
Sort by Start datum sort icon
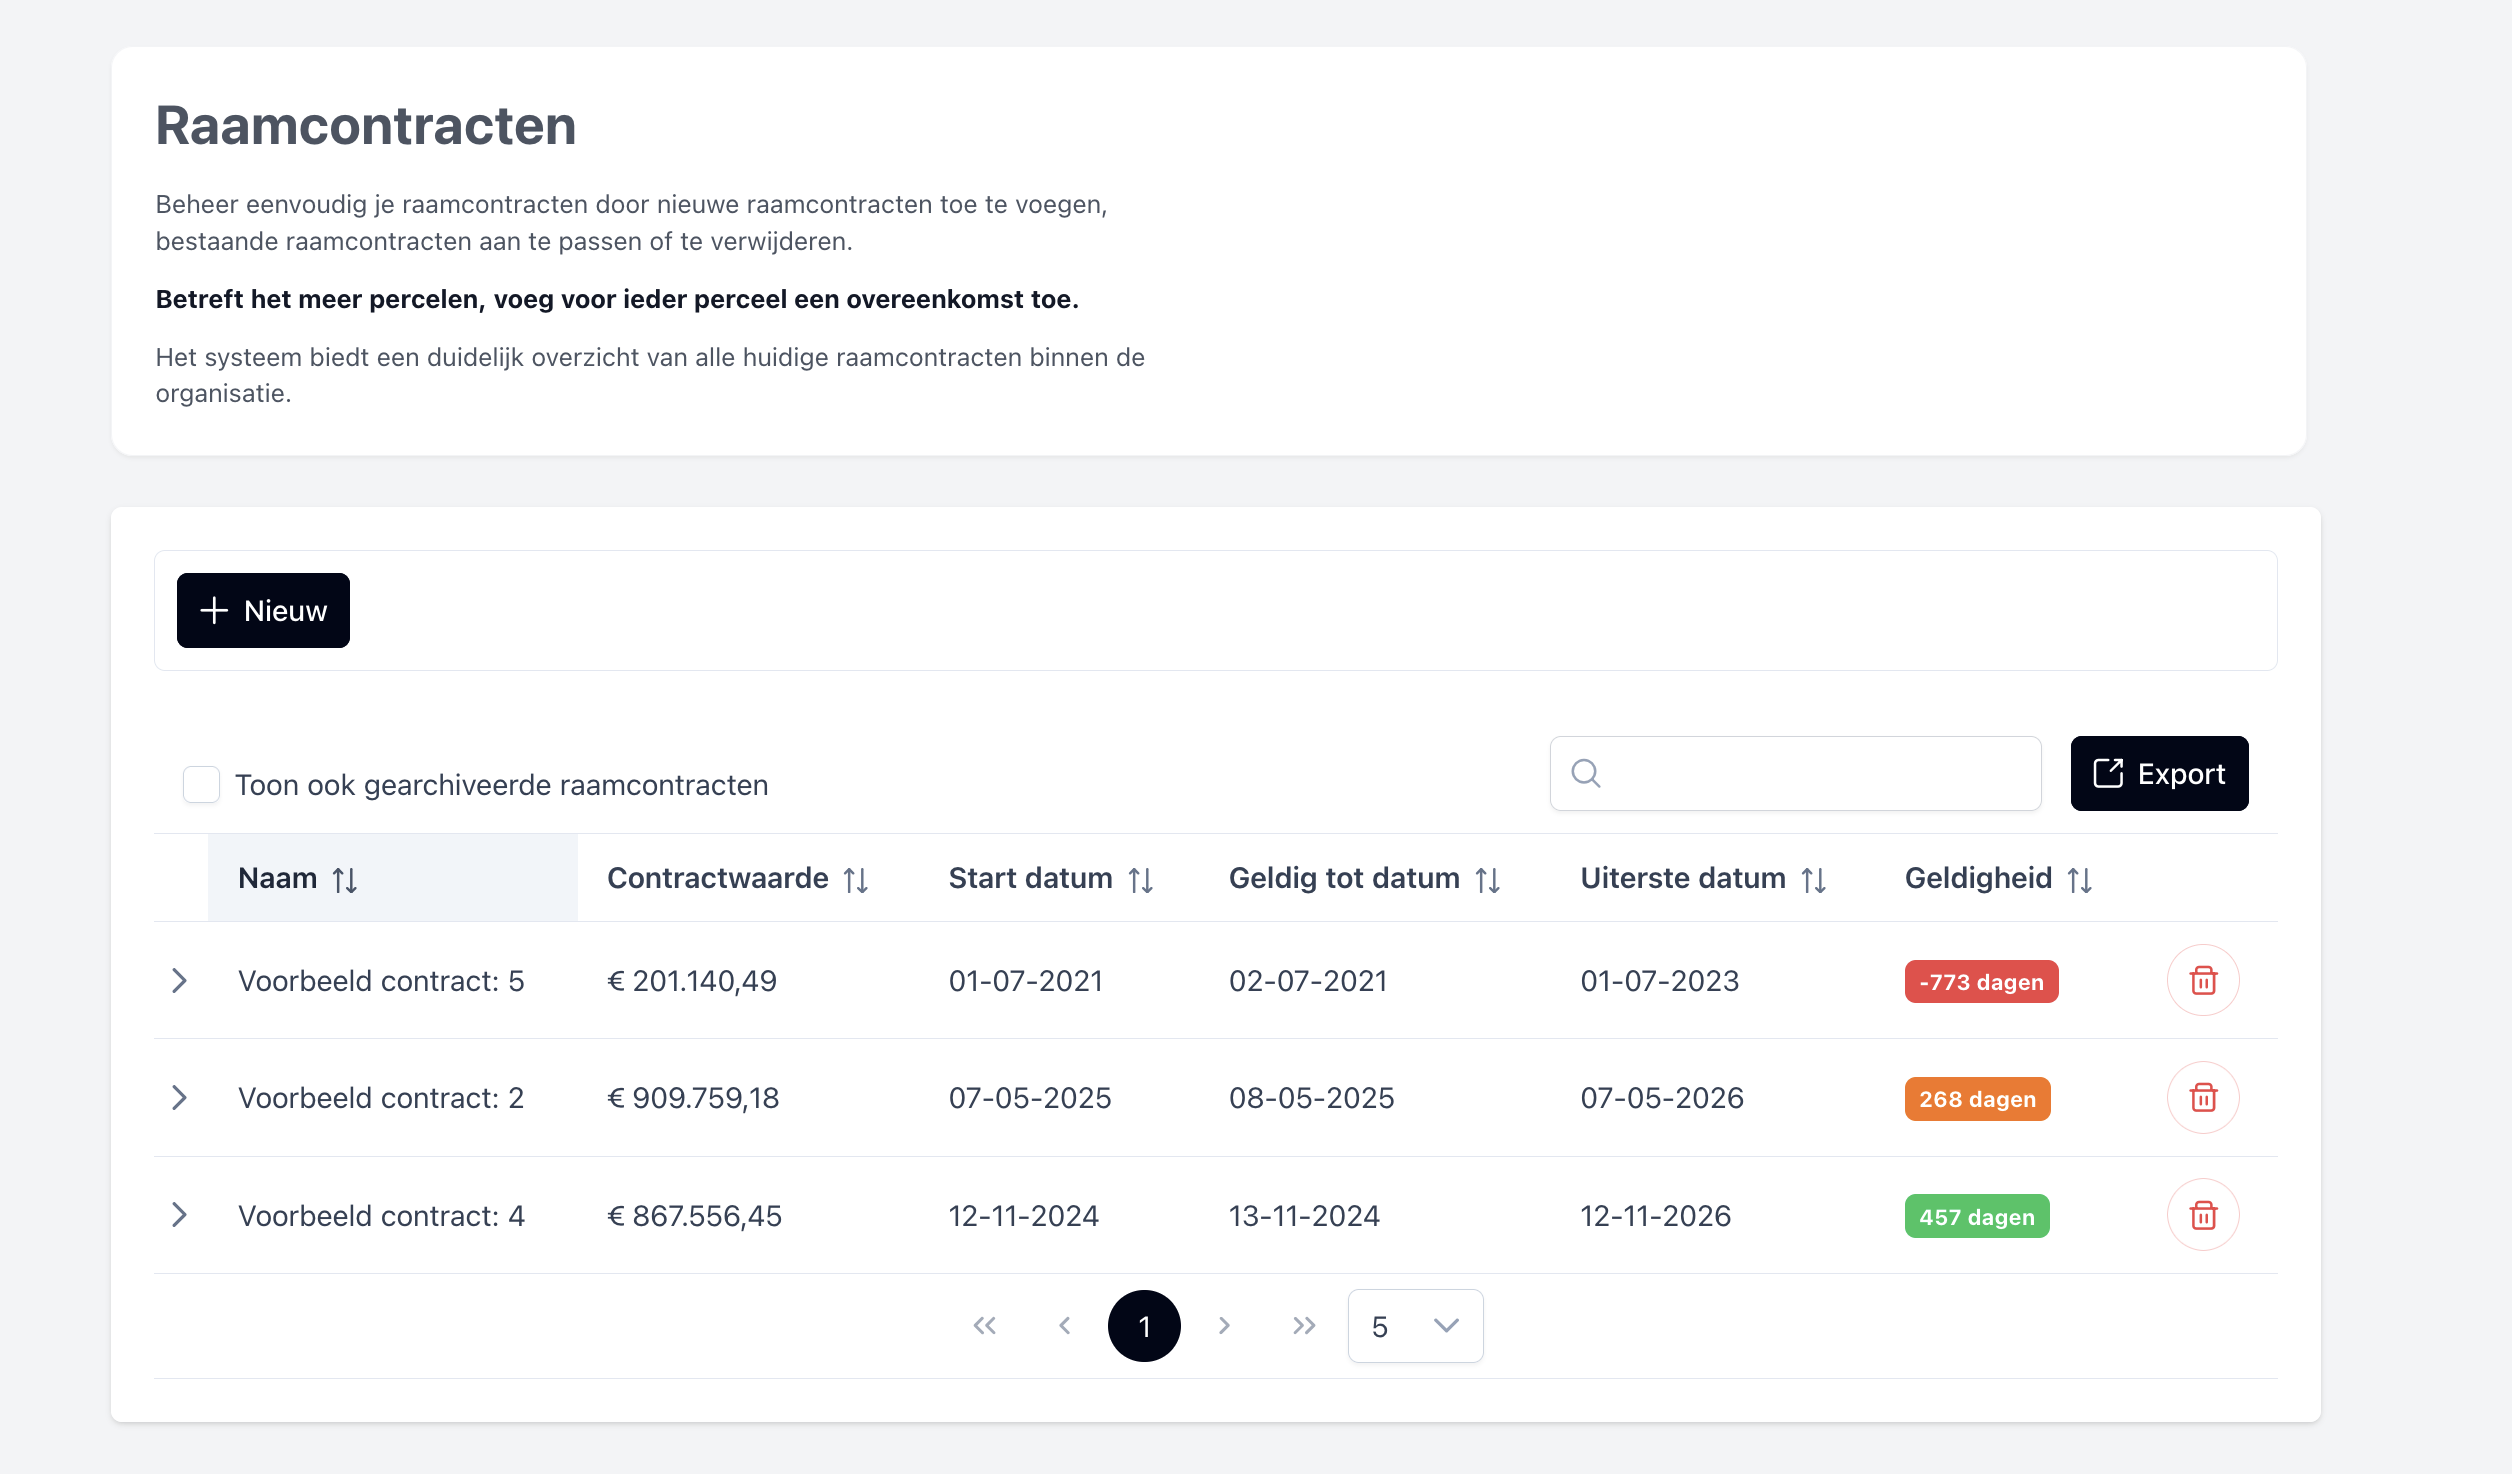point(1141,880)
